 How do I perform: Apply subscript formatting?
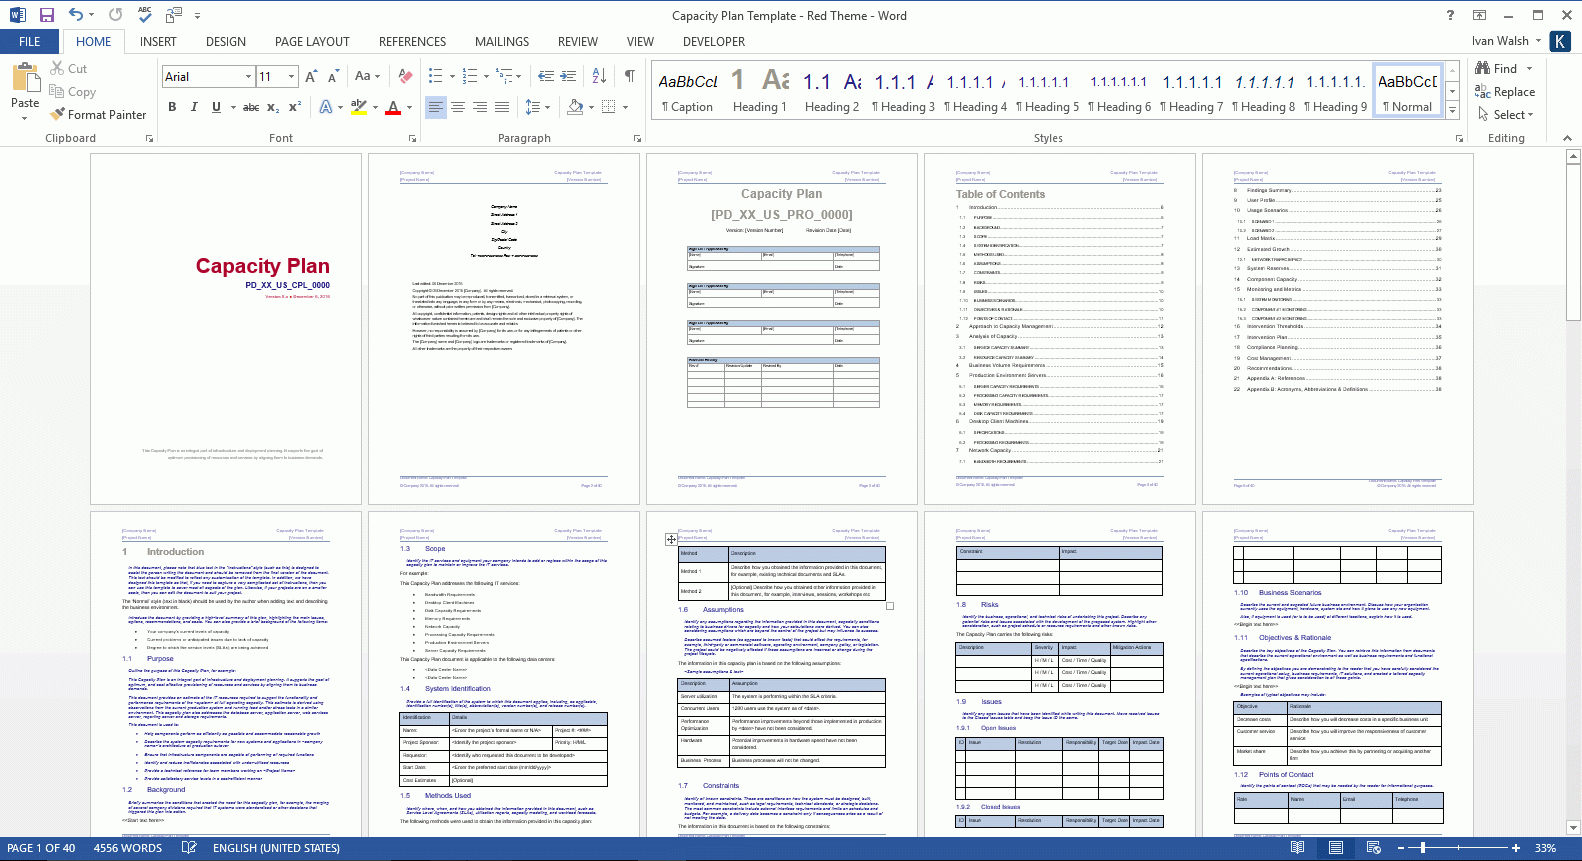(x=273, y=107)
